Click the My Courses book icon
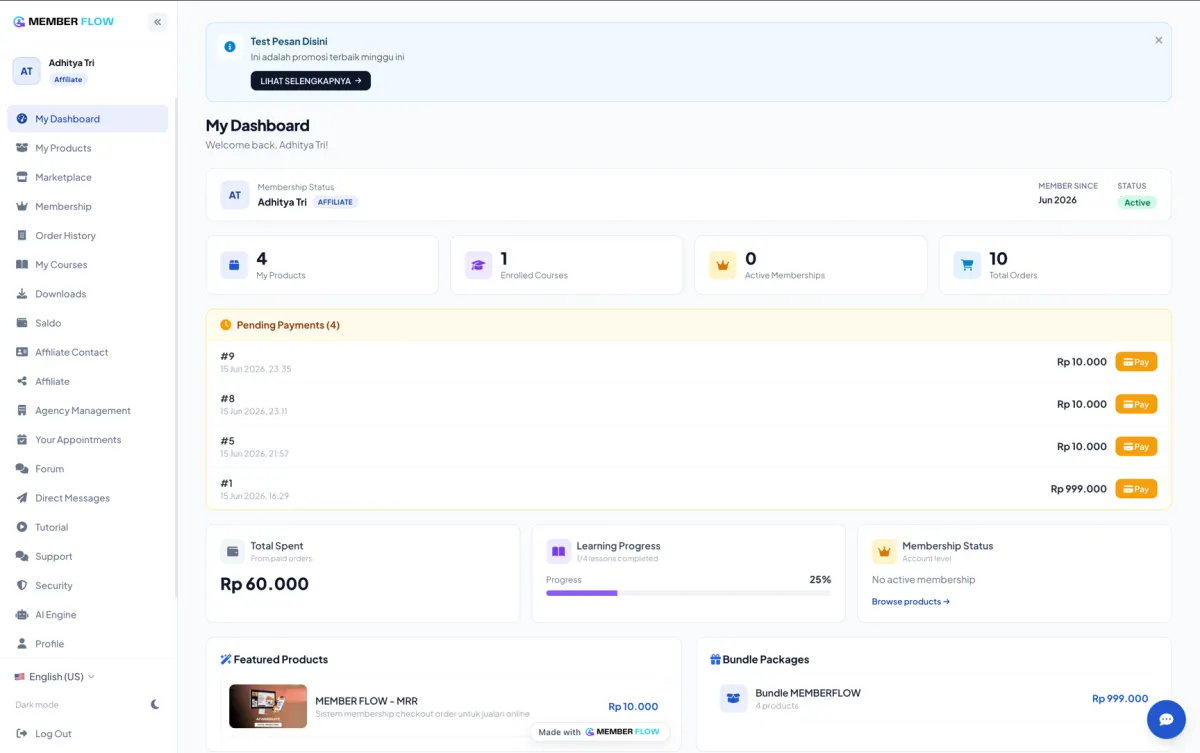 (22, 264)
